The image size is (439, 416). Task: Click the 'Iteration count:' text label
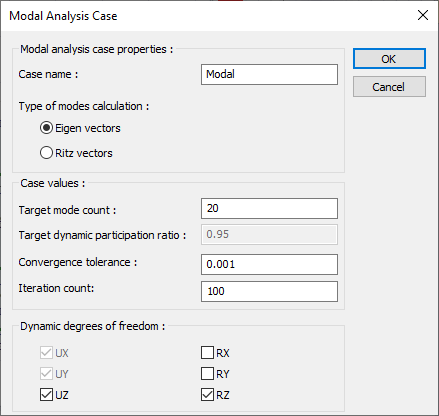56,288
